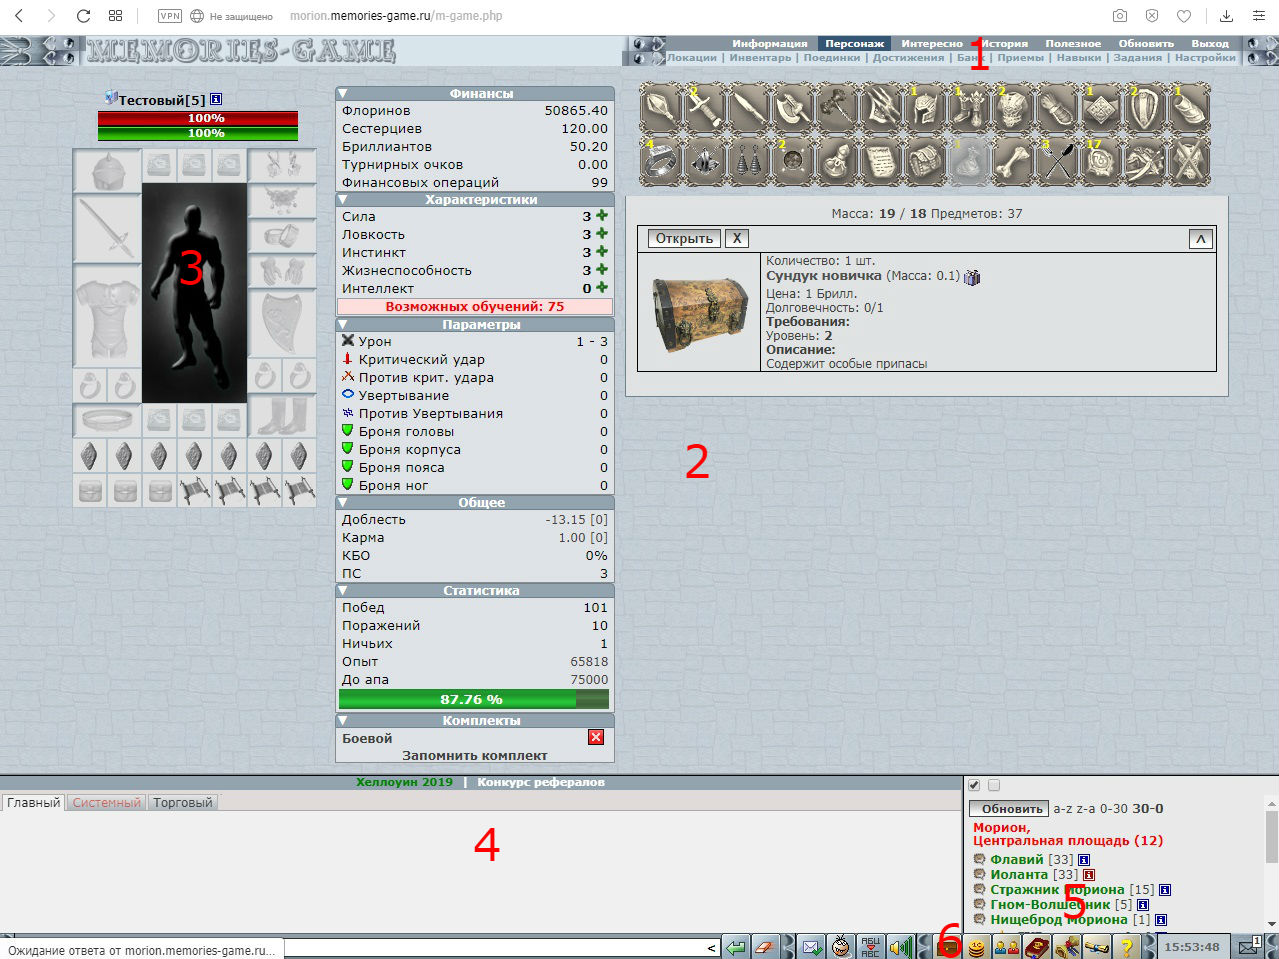Open the gold coins stack icon

pos(977,946)
